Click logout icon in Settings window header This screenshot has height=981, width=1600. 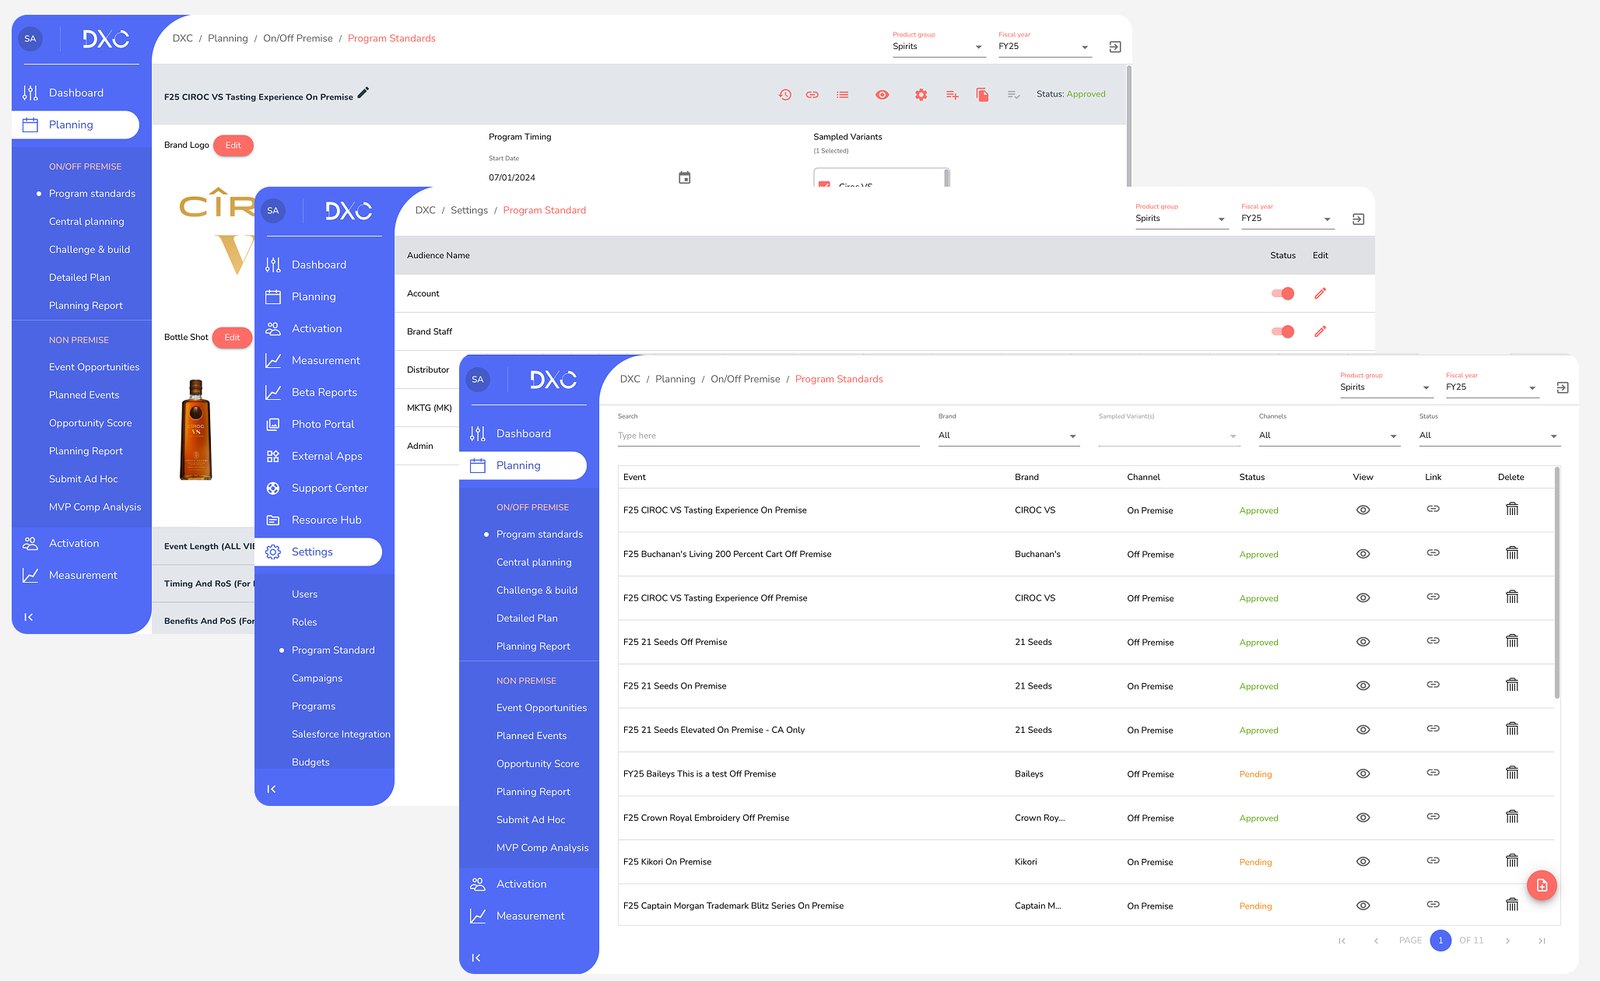point(1358,219)
